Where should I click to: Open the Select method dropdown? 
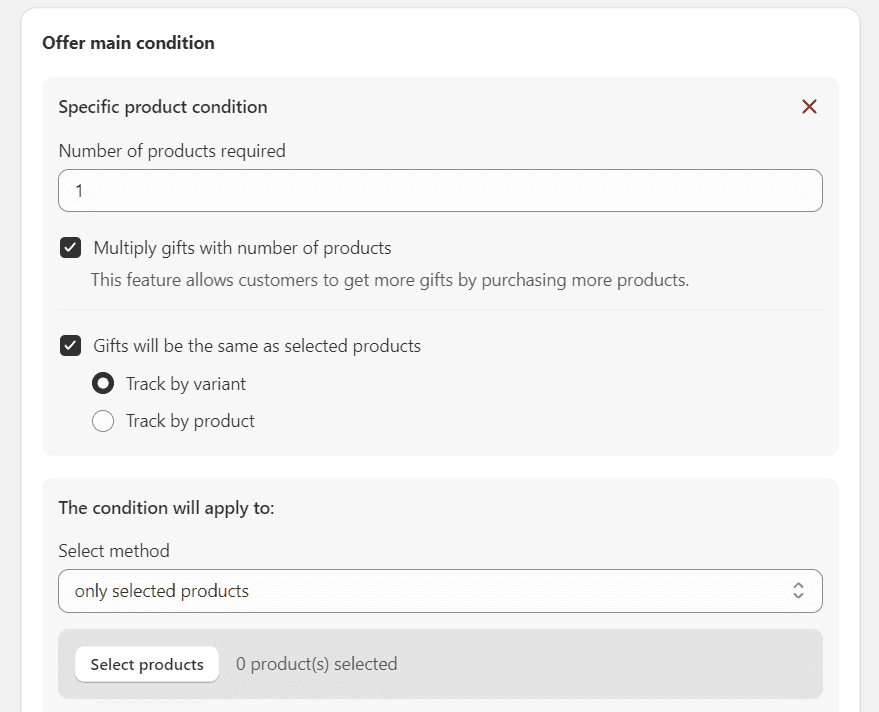point(440,591)
